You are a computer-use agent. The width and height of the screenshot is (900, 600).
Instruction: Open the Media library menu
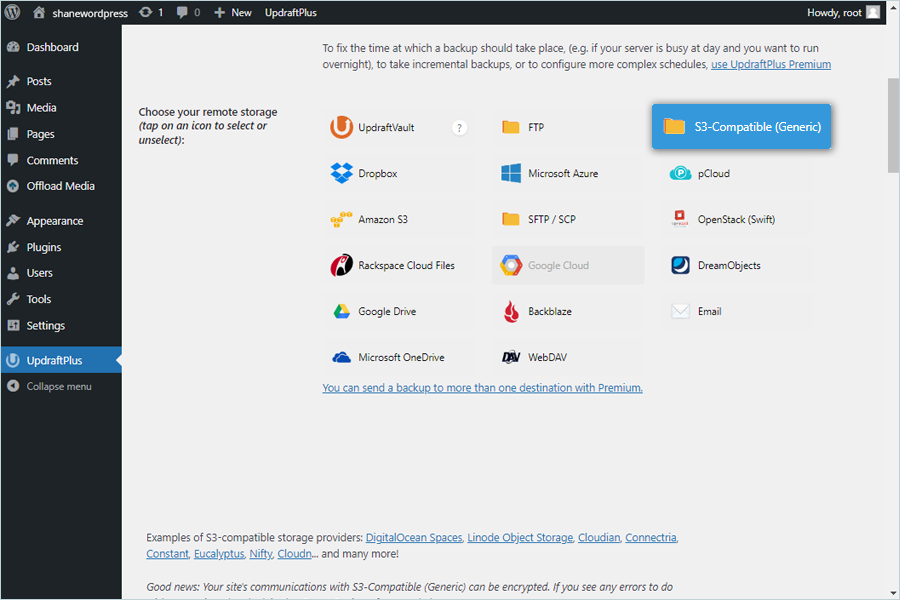click(x=61, y=107)
